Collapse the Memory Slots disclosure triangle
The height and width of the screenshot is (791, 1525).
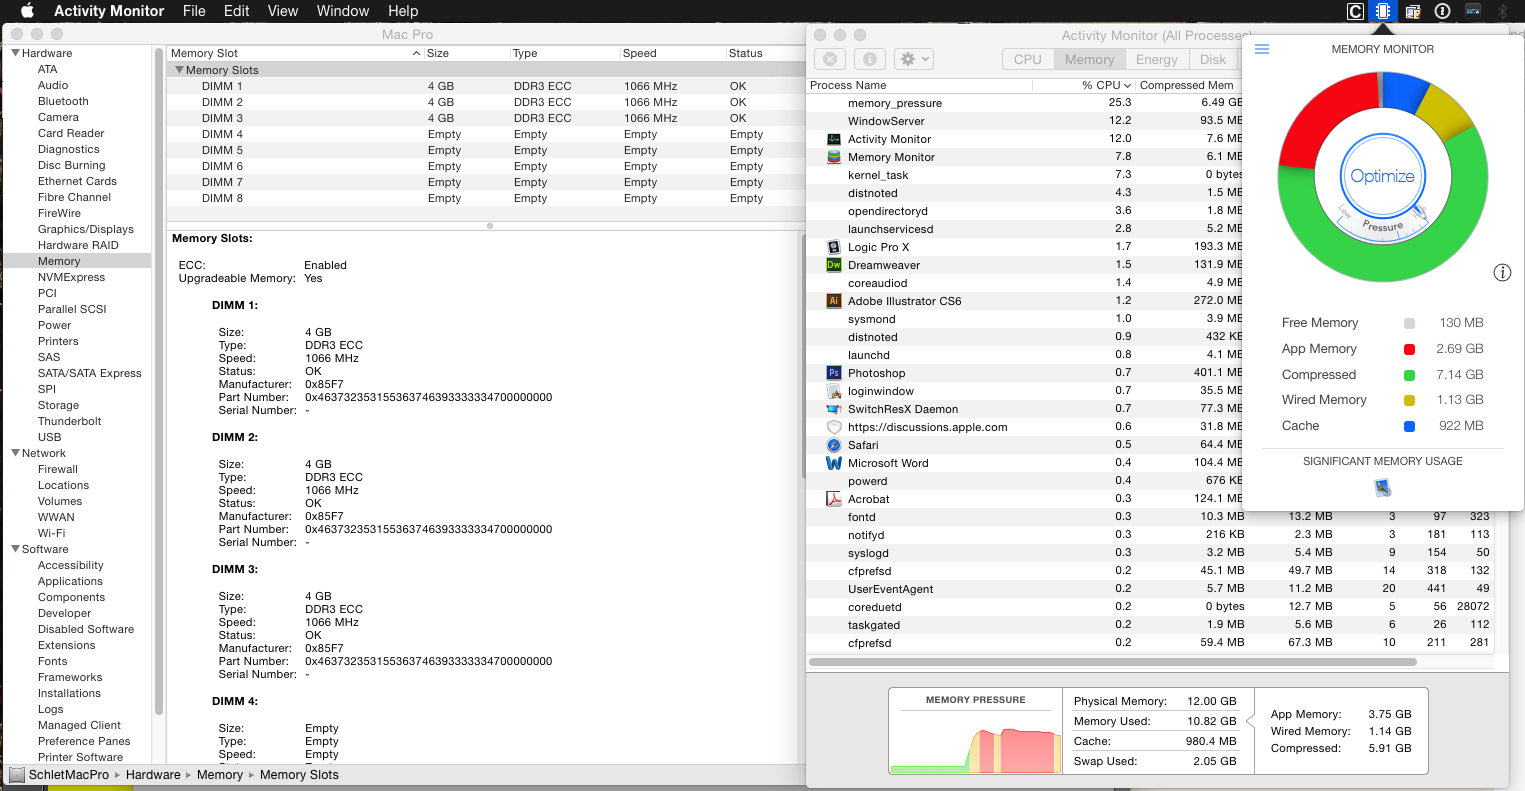[x=179, y=70]
